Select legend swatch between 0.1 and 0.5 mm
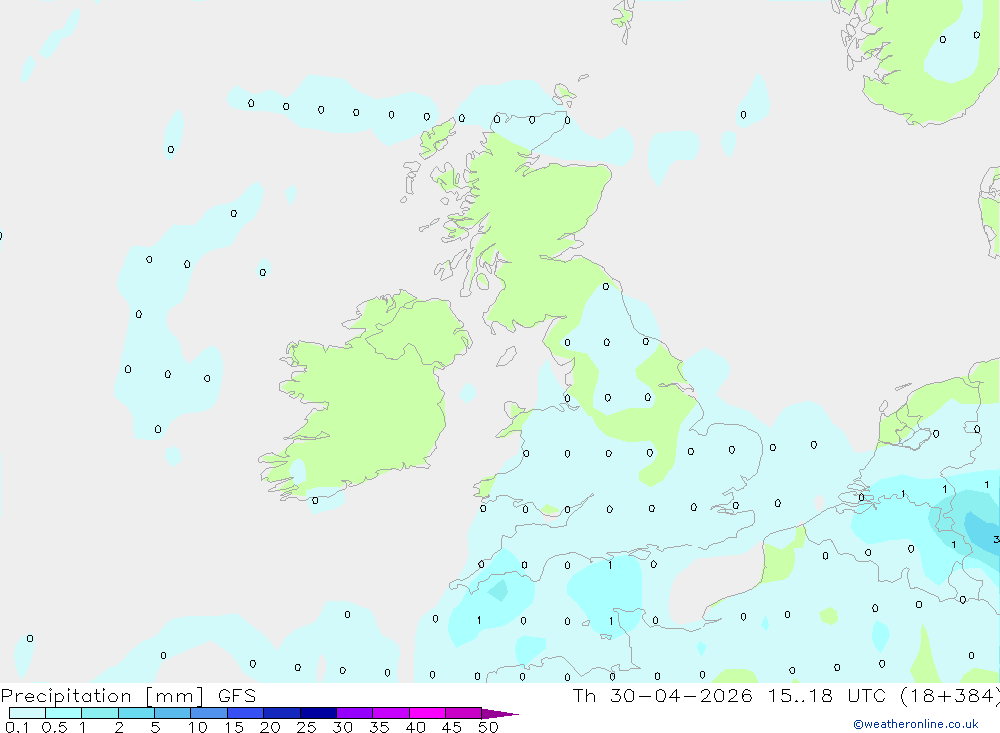The image size is (1000, 733). click(27, 713)
